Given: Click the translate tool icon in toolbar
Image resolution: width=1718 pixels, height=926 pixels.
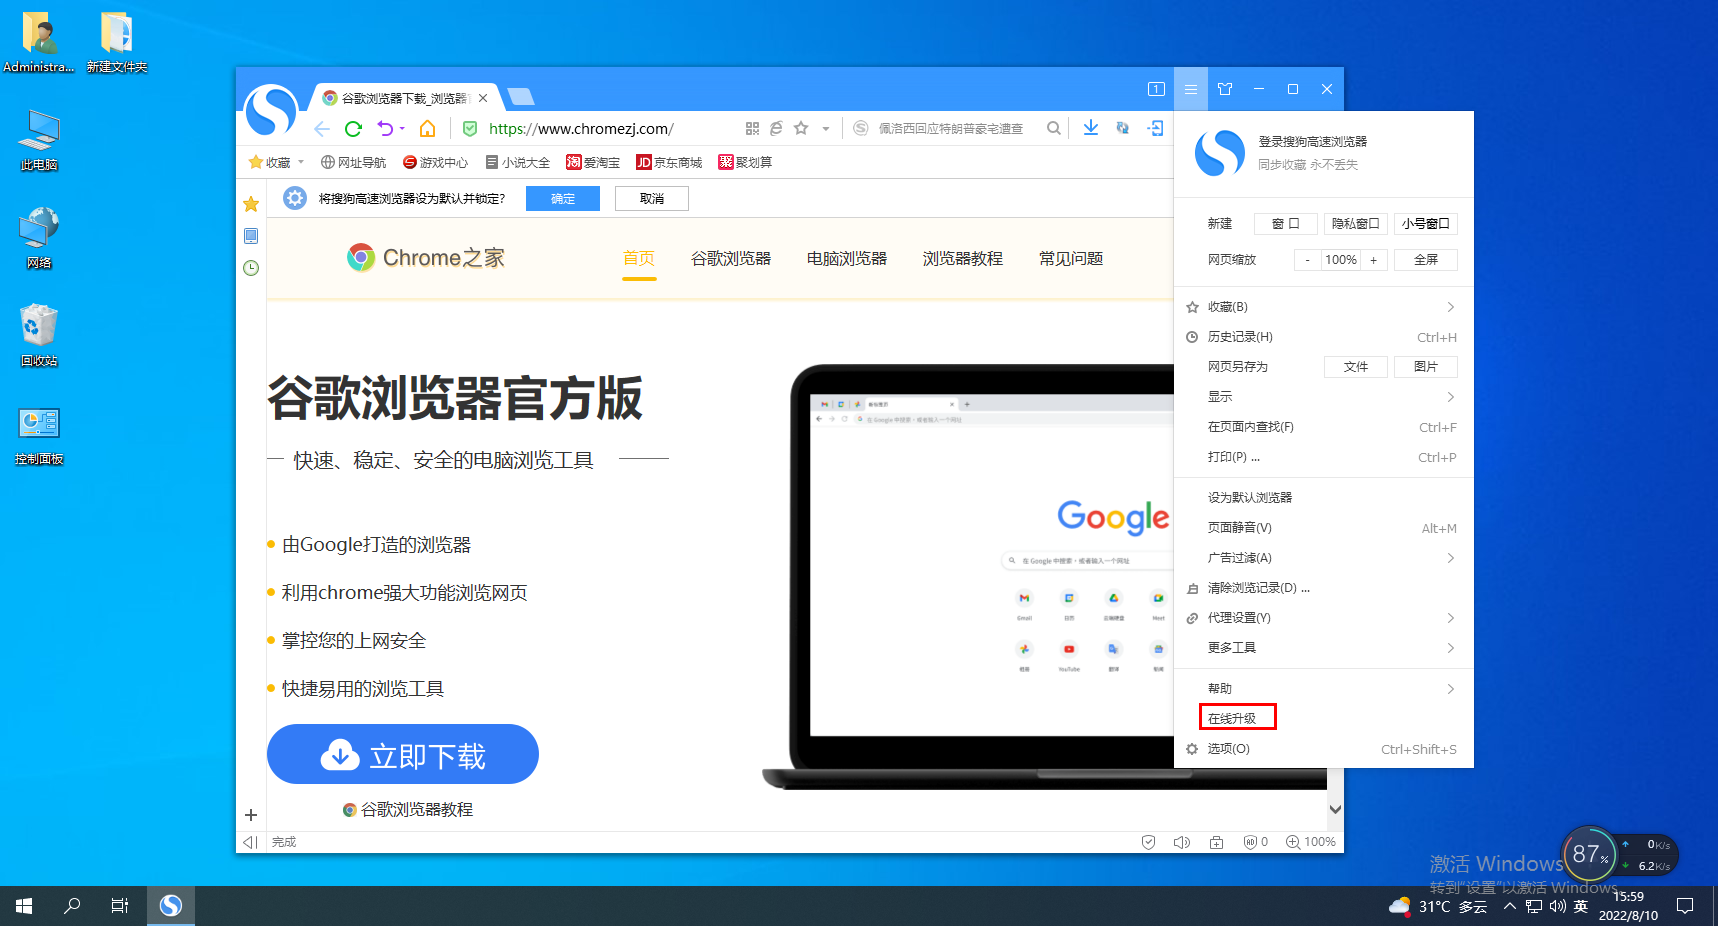Looking at the screenshot, I should [1123, 128].
